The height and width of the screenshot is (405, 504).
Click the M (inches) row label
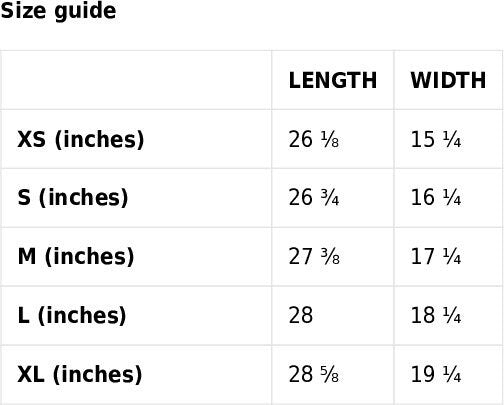76,257
